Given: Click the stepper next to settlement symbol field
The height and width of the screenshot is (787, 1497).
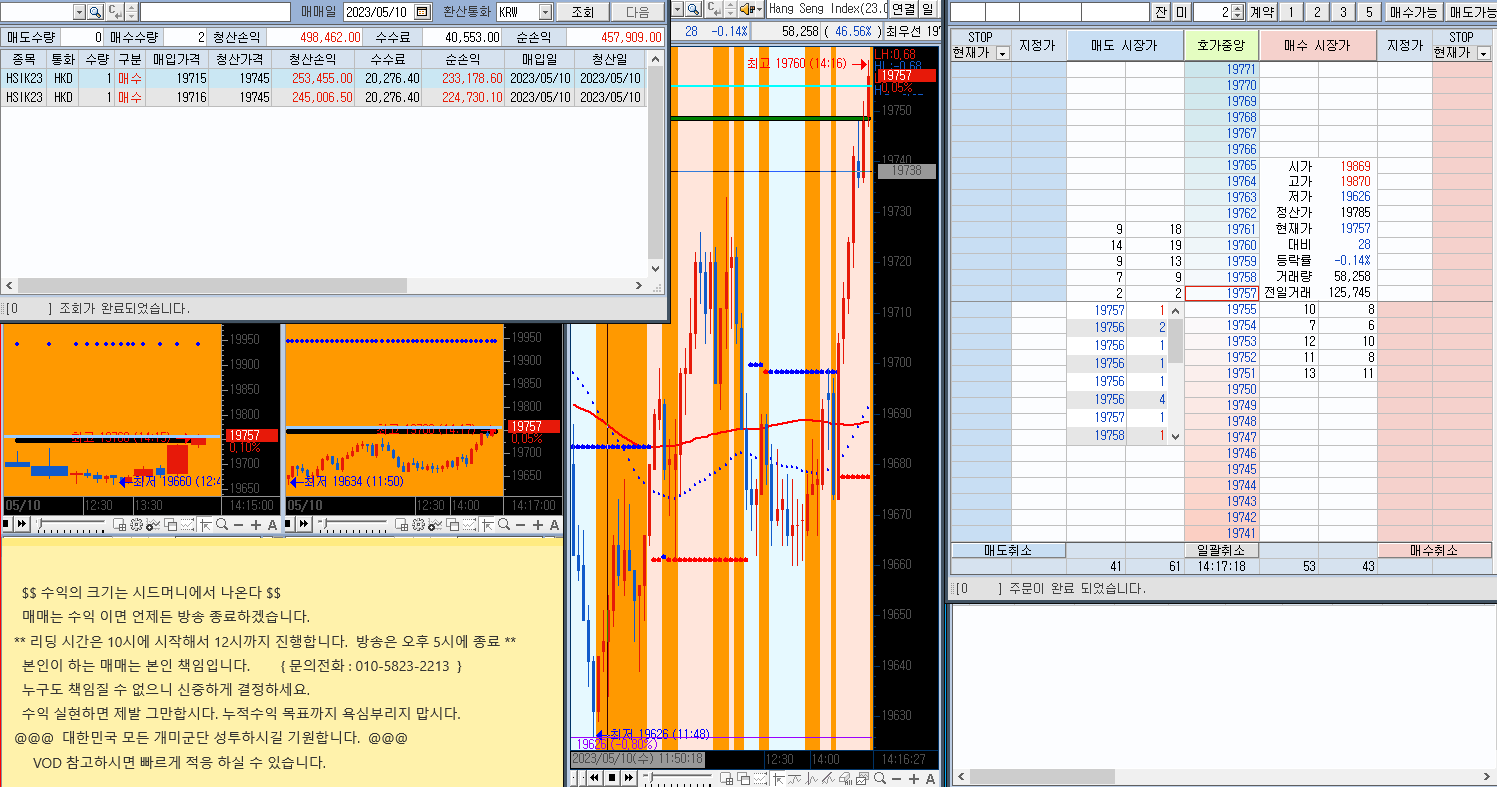Looking at the screenshot, I should pos(131,12).
